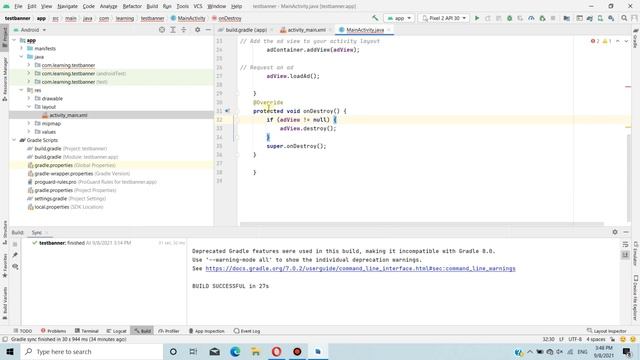Click the Debug app bug icon
The height and width of the screenshot is (360, 640).
click(x=509, y=18)
